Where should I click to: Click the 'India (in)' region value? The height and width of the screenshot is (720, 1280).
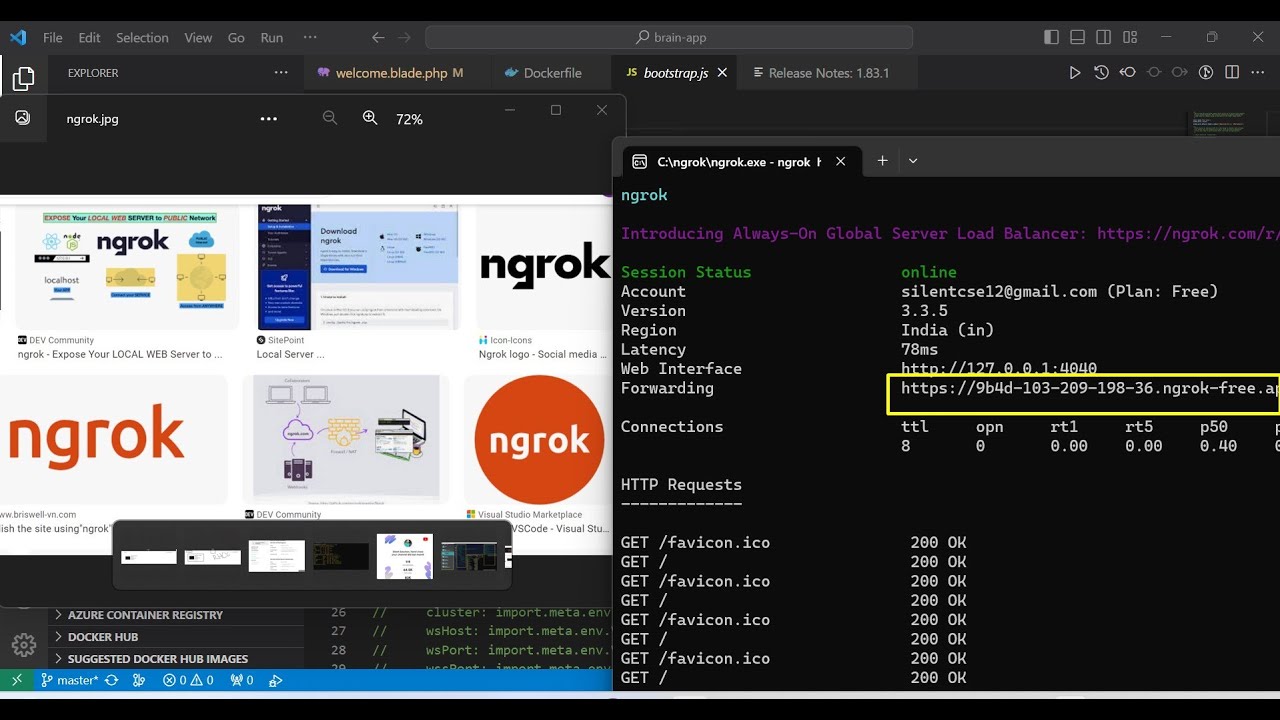pos(948,330)
